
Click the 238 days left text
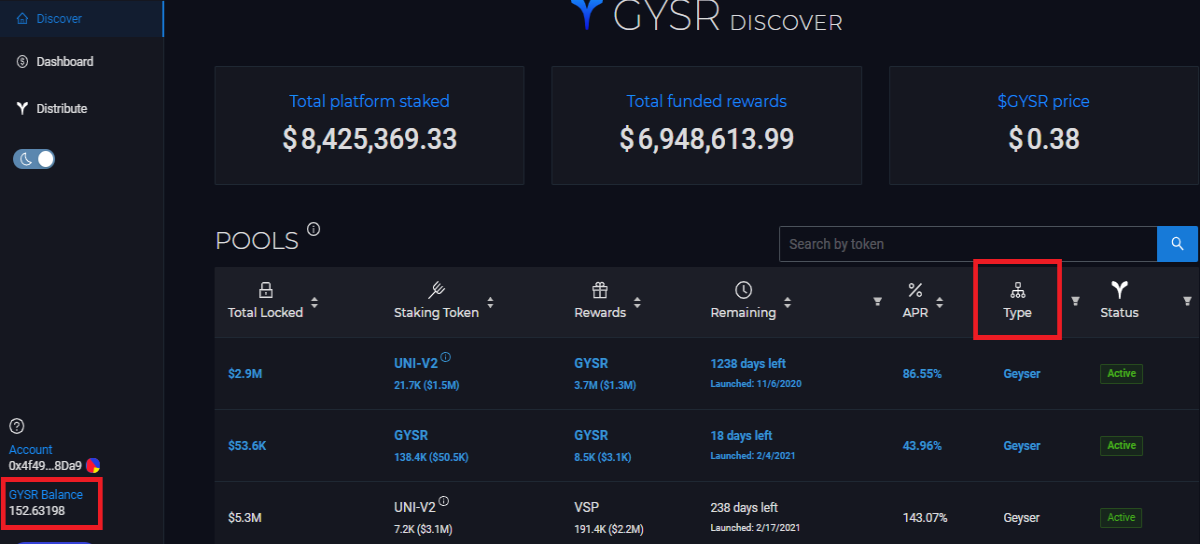pyautogui.click(x=744, y=507)
